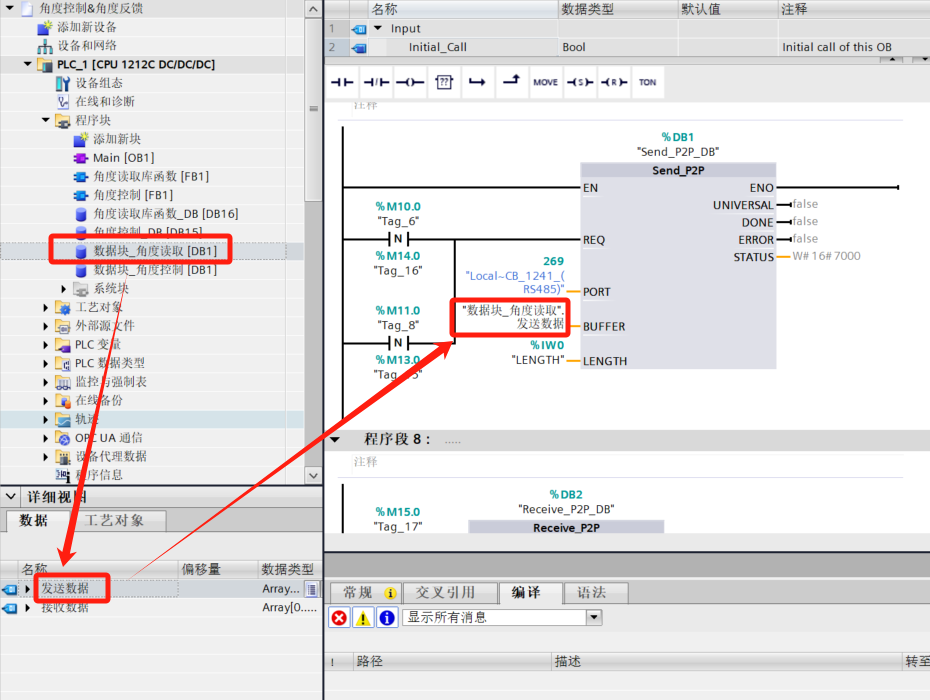This screenshot has height=700, width=930.
Task: Insert a MOVE instruction
Action: [545, 82]
